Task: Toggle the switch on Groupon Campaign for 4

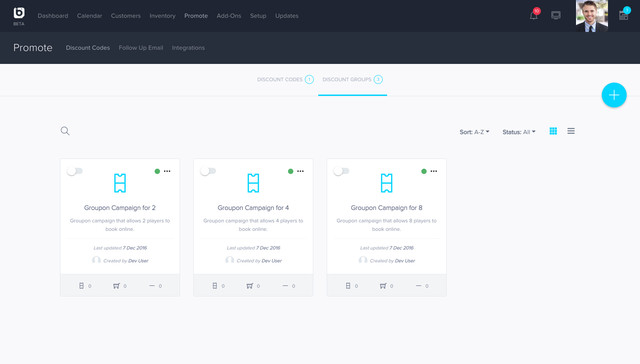Action: coord(208,171)
